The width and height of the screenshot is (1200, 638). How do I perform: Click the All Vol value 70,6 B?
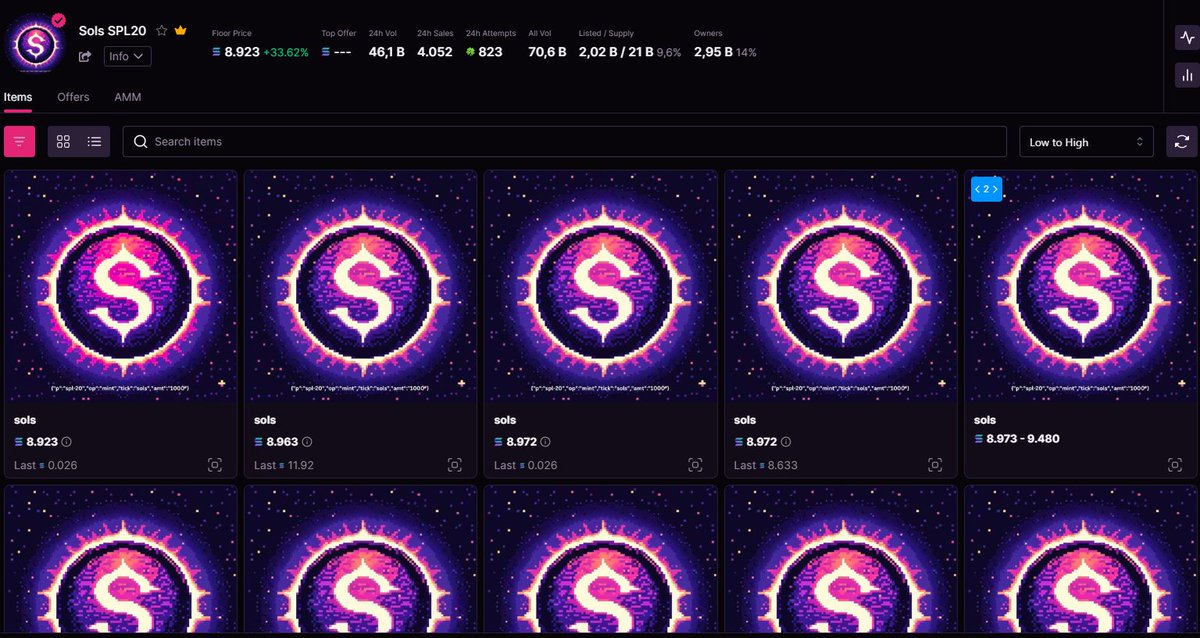pos(547,52)
